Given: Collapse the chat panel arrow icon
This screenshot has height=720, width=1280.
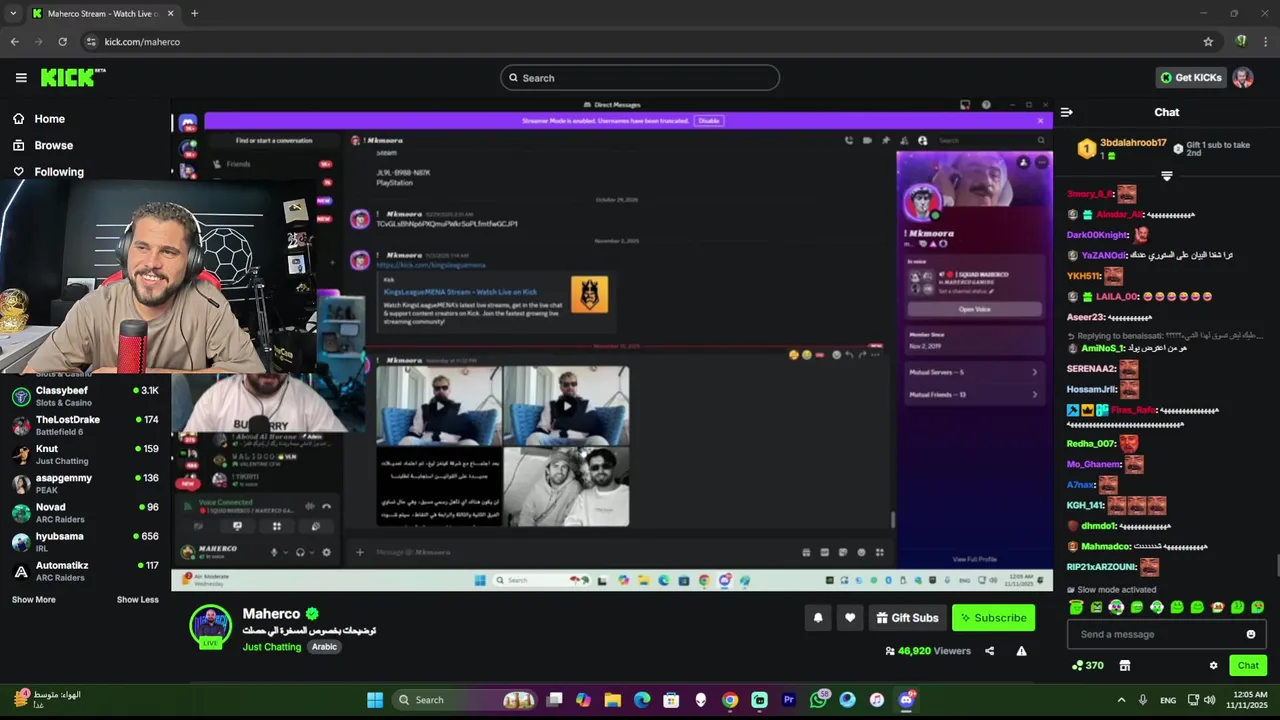Looking at the screenshot, I should [x=1066, y=112].
